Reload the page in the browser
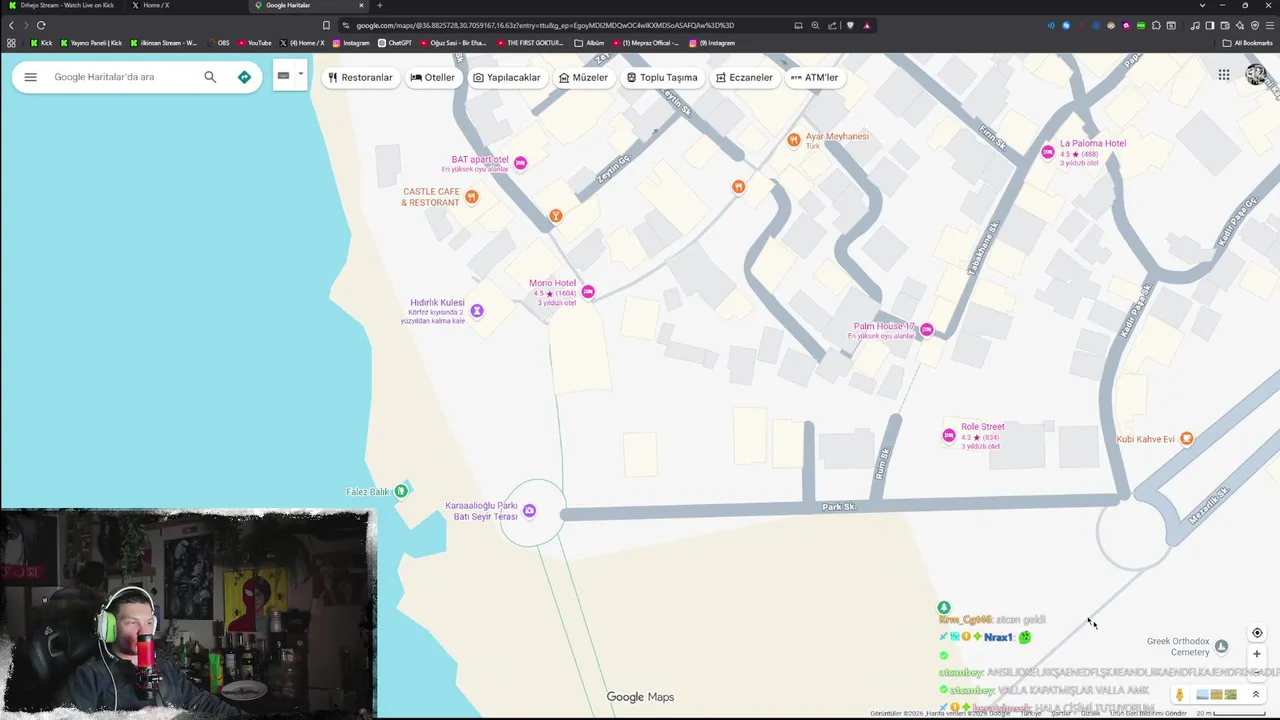The width and height of the screenshot is (1280, 720). [41, 25]
